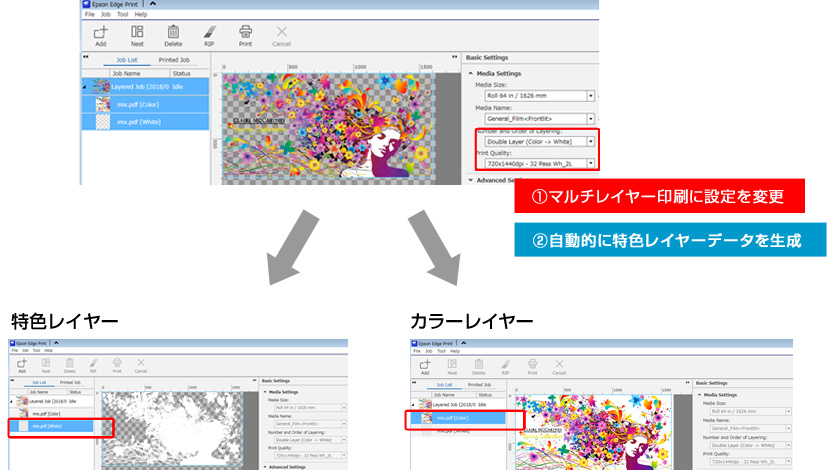Open the Print Quality dropdown in the top window
Image resolution: width=827 pixels, height=470 pixels.
coord(591,164)
